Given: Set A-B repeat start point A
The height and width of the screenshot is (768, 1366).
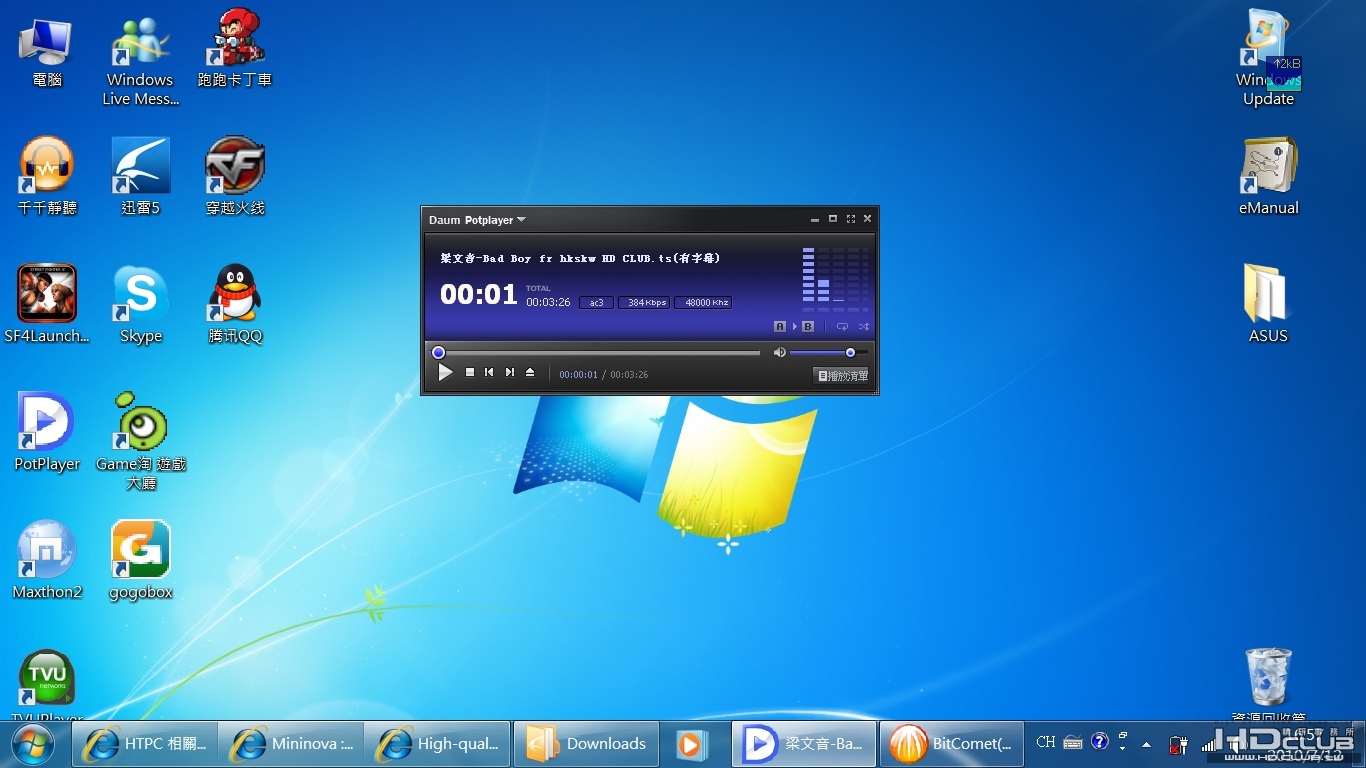Looking at the screenshot, I should click(780, 326).
